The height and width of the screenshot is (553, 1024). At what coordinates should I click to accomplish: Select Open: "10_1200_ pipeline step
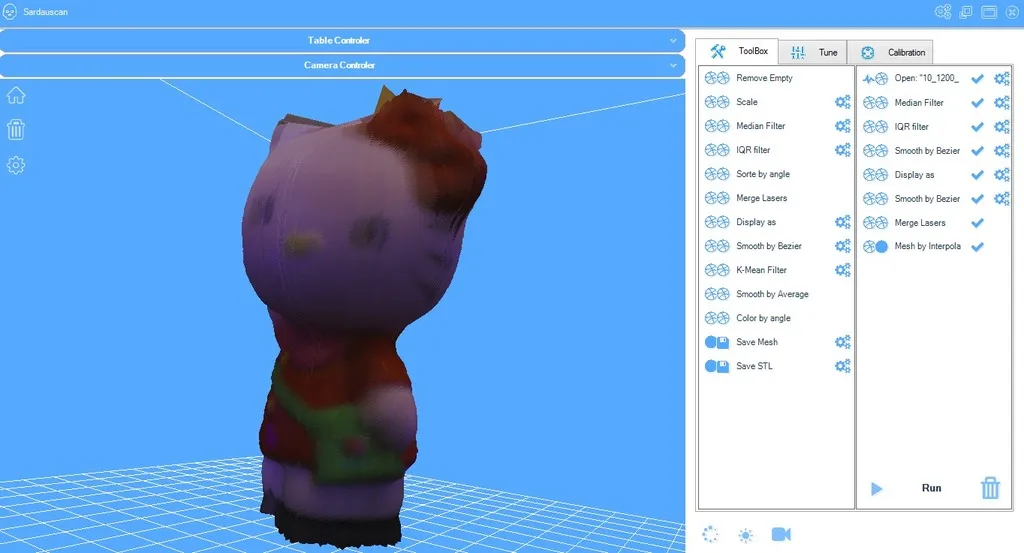point(927,78)
